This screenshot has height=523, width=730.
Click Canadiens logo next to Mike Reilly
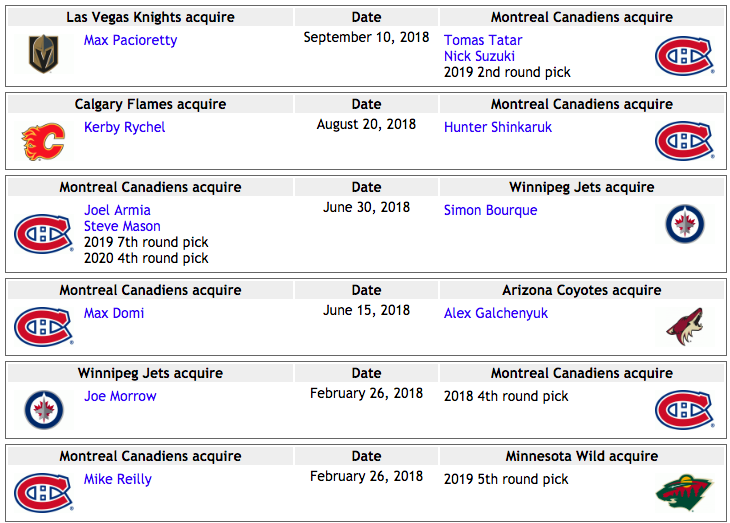(43, 493)
